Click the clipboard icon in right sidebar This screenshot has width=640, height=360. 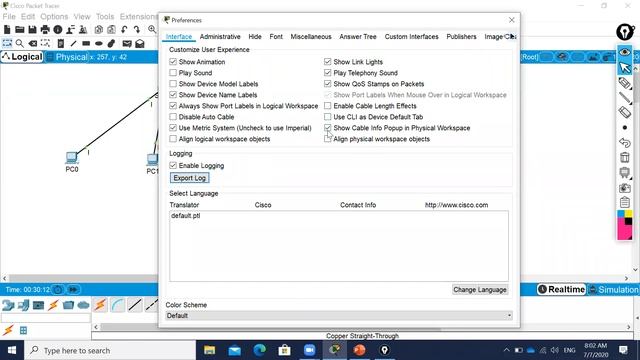(624, 202)
